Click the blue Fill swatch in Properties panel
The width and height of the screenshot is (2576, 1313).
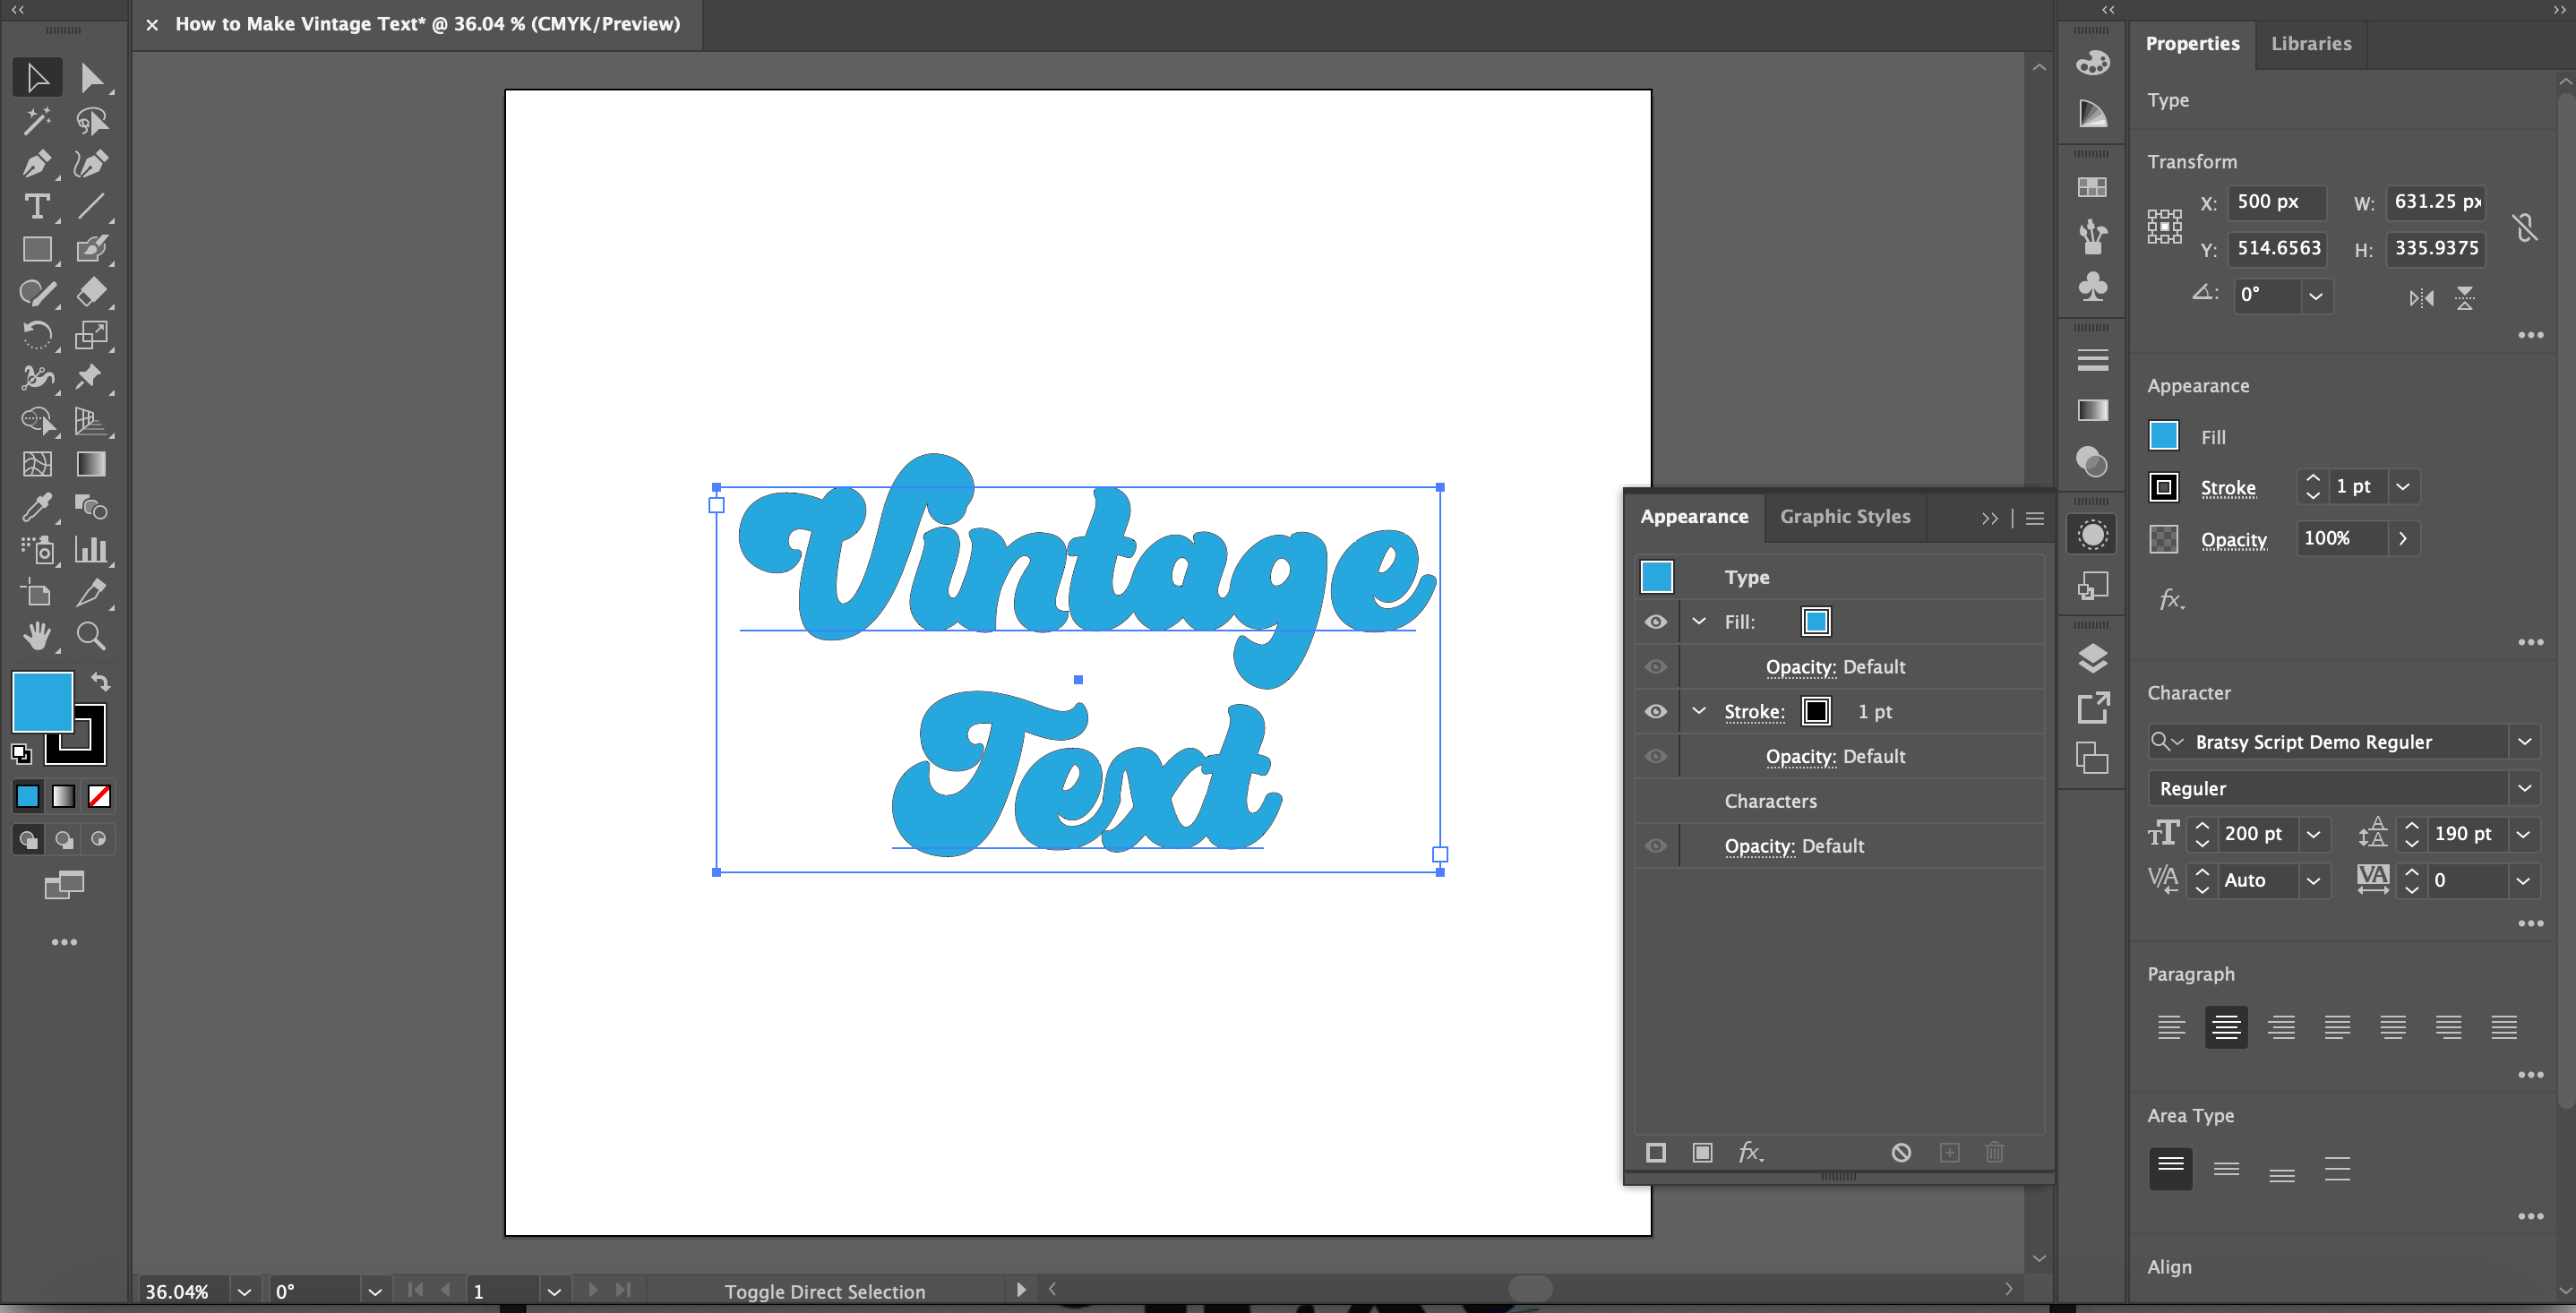(x=2163, y=436)
